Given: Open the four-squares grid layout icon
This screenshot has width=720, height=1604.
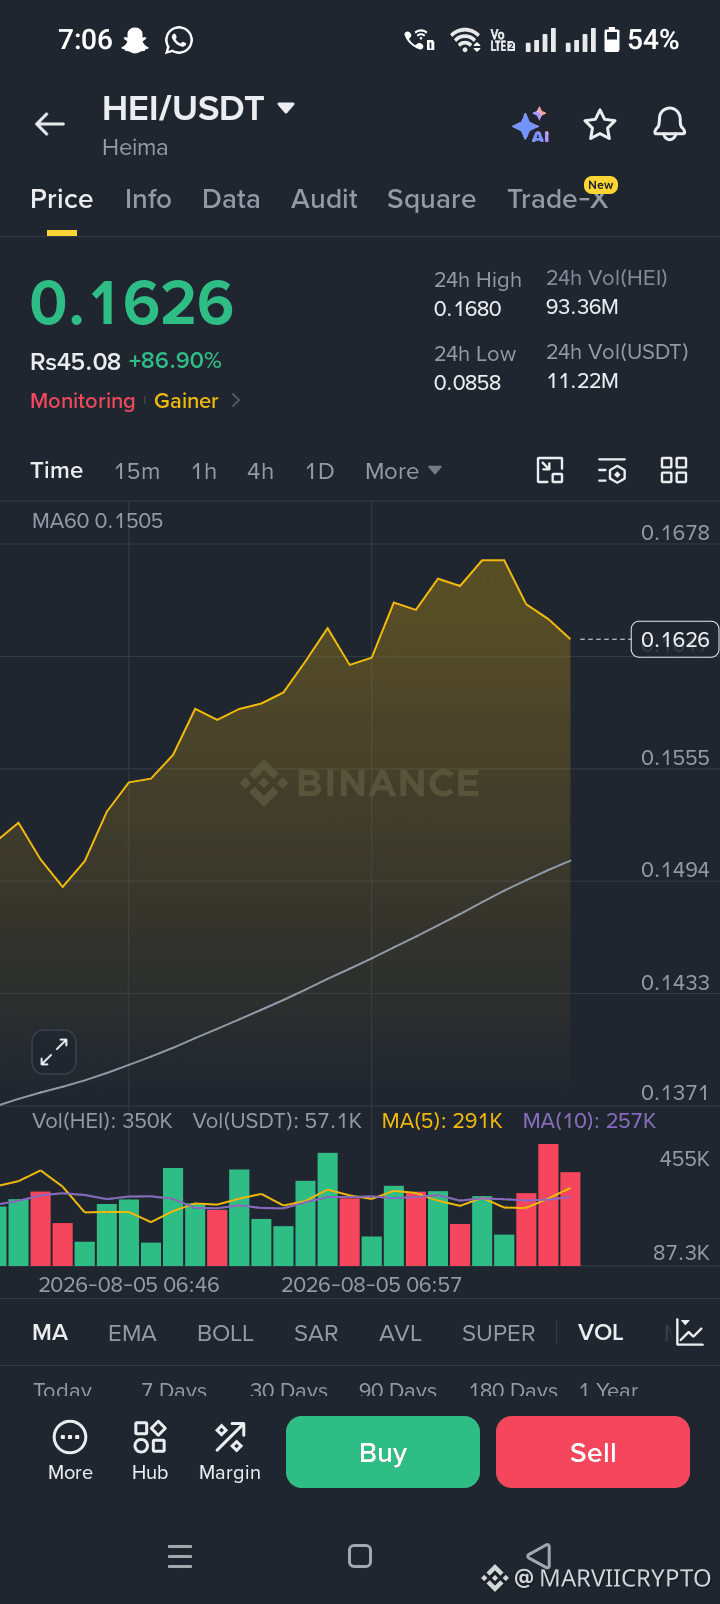Looking at the screenshot, I should coord(674,470).
